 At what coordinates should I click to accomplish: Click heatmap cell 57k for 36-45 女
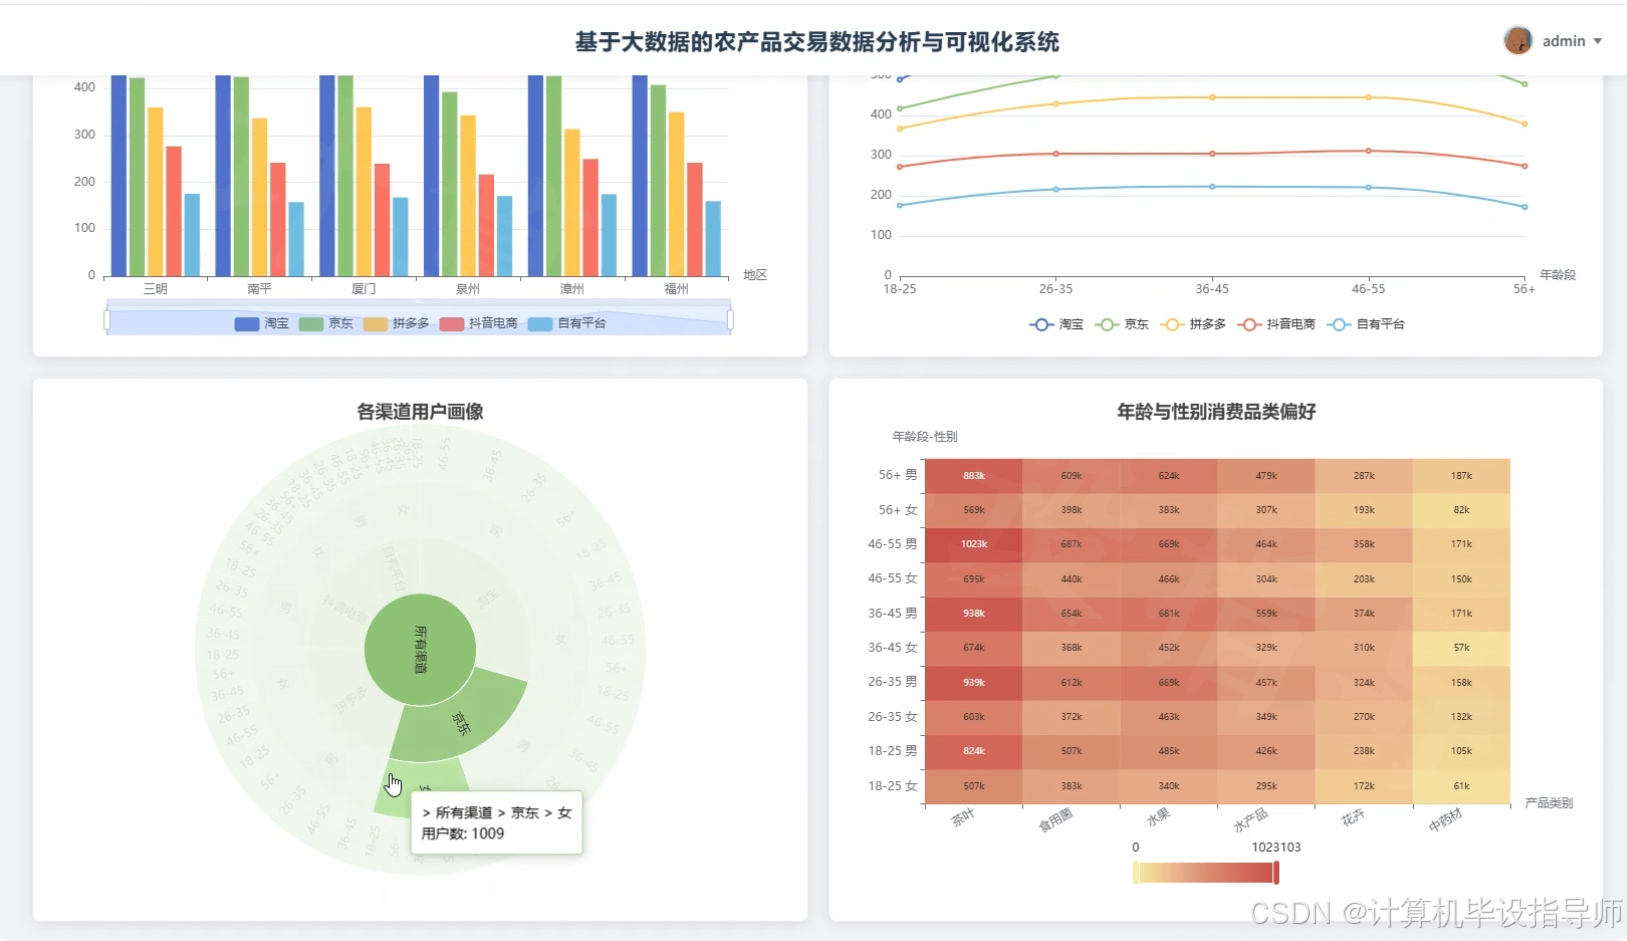(1461, 648)
